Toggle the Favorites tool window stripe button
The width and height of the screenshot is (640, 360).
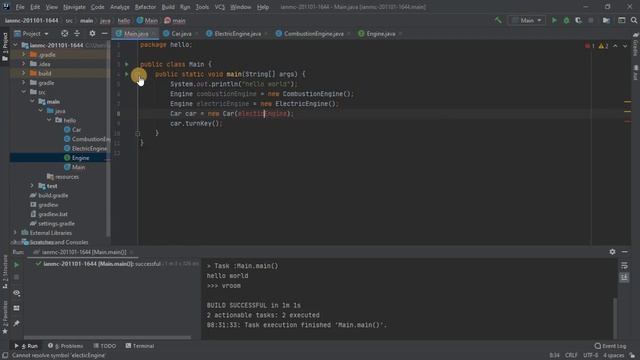[5, 317]
